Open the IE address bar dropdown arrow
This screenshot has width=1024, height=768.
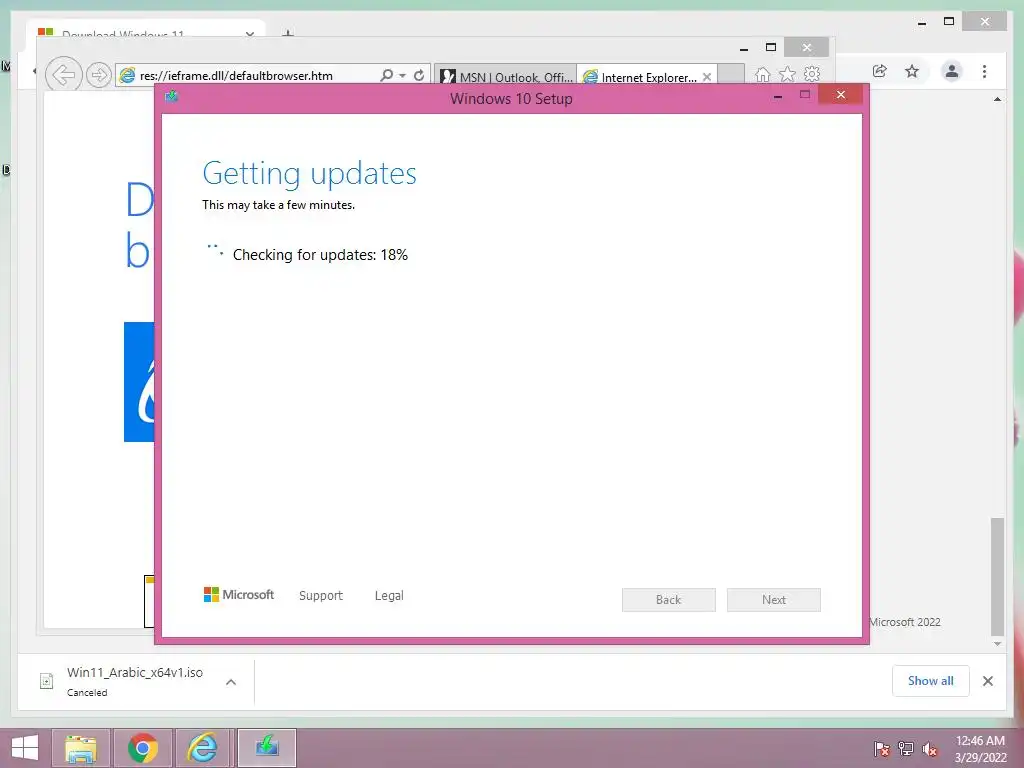pos(402,76)
